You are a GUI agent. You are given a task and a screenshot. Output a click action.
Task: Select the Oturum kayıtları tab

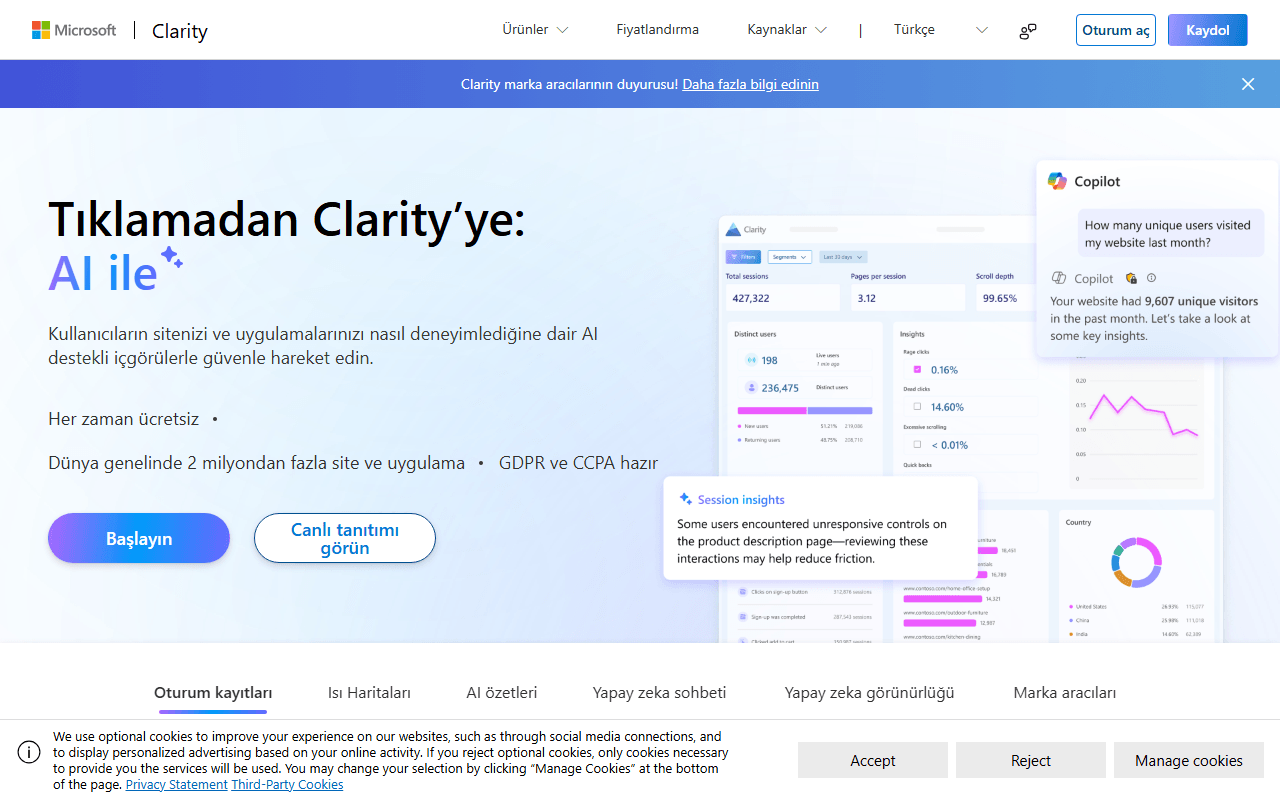click(x=213, y=693)
